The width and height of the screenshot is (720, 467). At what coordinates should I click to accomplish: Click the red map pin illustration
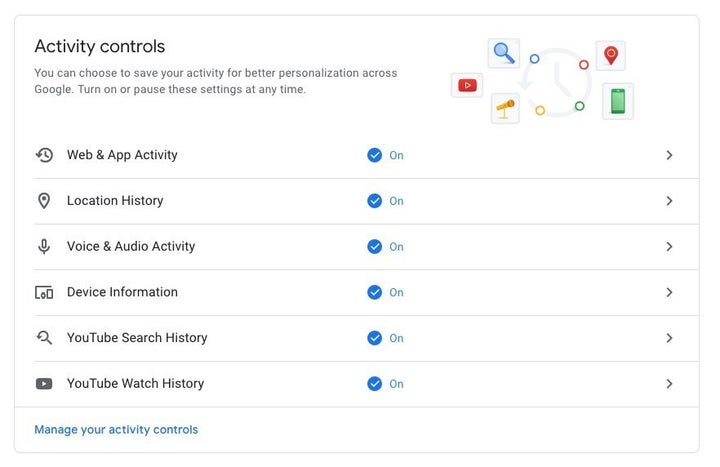pos(611,56)
